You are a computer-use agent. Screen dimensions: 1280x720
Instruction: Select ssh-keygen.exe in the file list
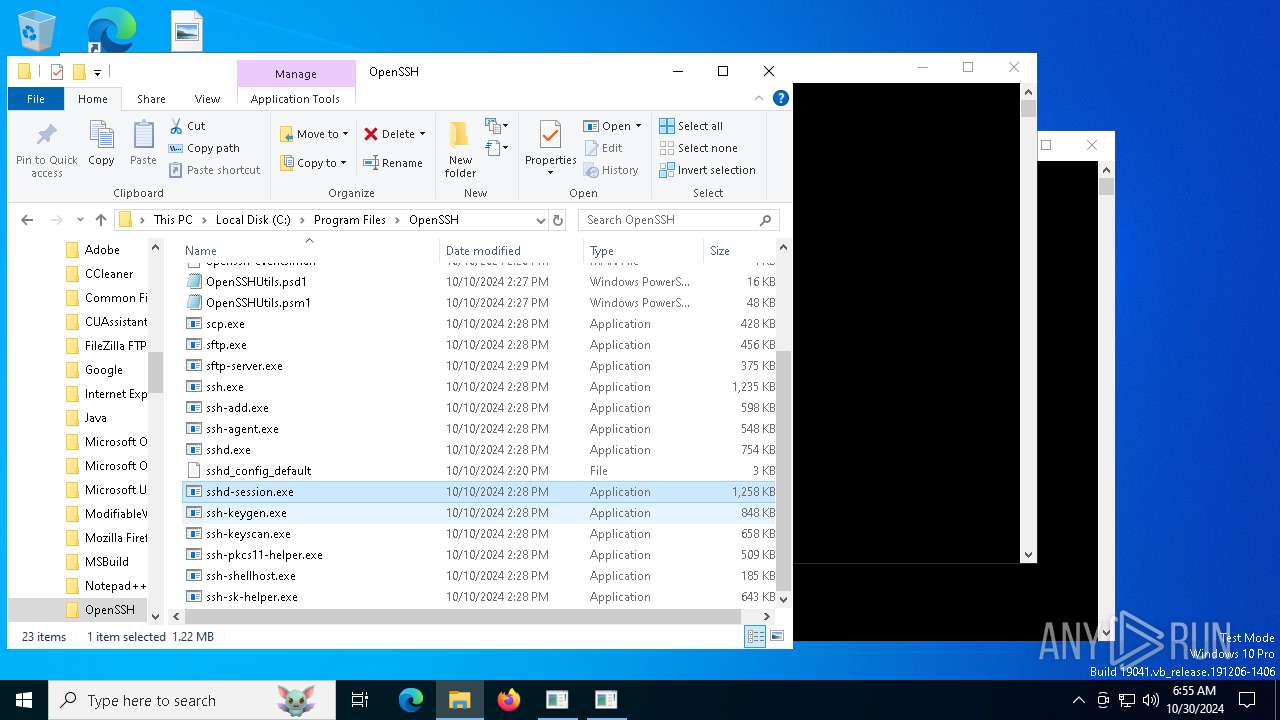click(x=479, y=513)
